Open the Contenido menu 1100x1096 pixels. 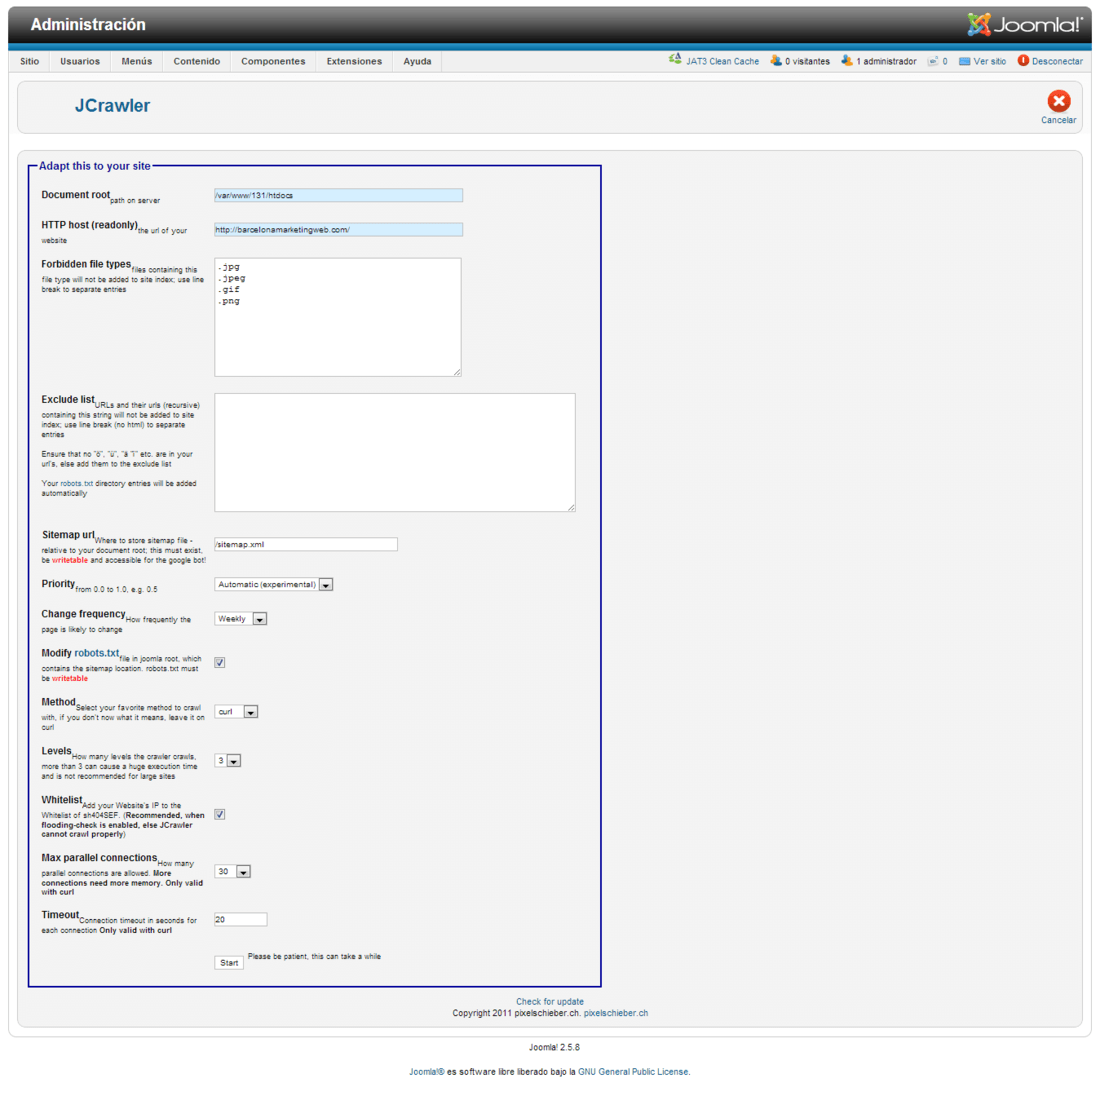click(x=197, y=61)
